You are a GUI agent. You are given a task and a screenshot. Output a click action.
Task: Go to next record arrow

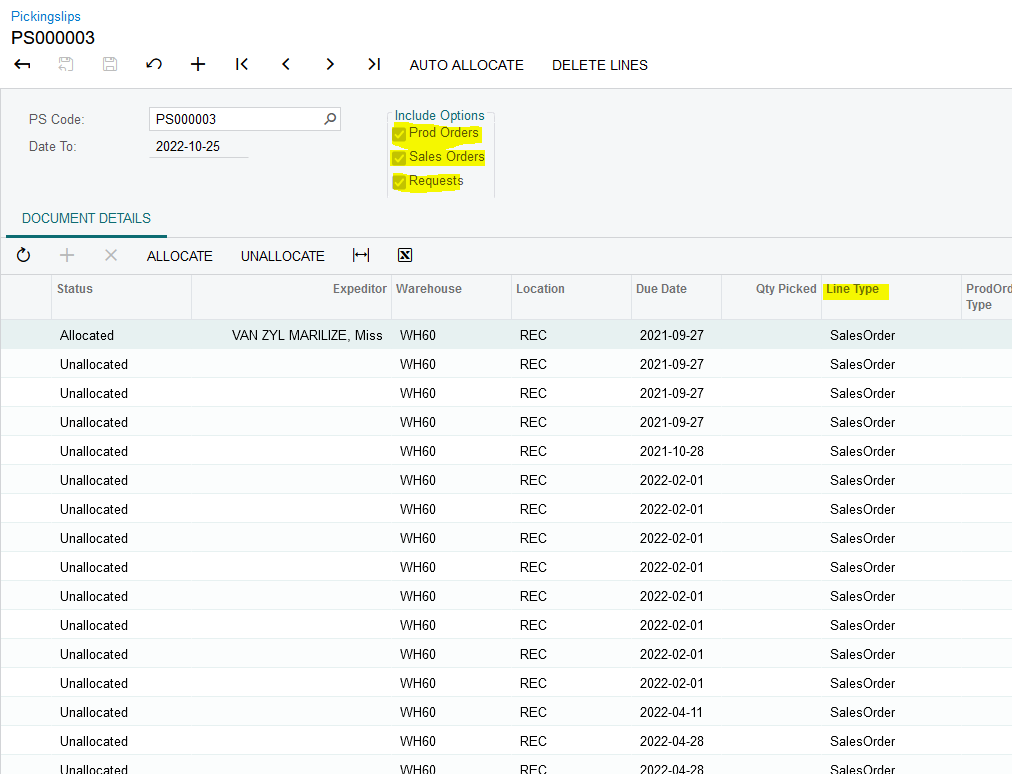[x=330, y=64]
